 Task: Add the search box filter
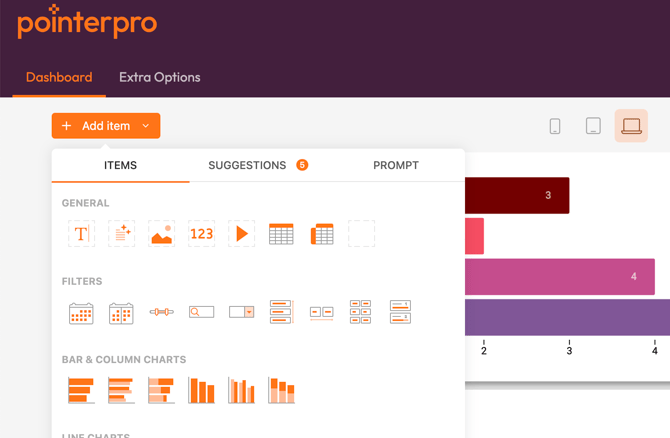click(201, 312)
